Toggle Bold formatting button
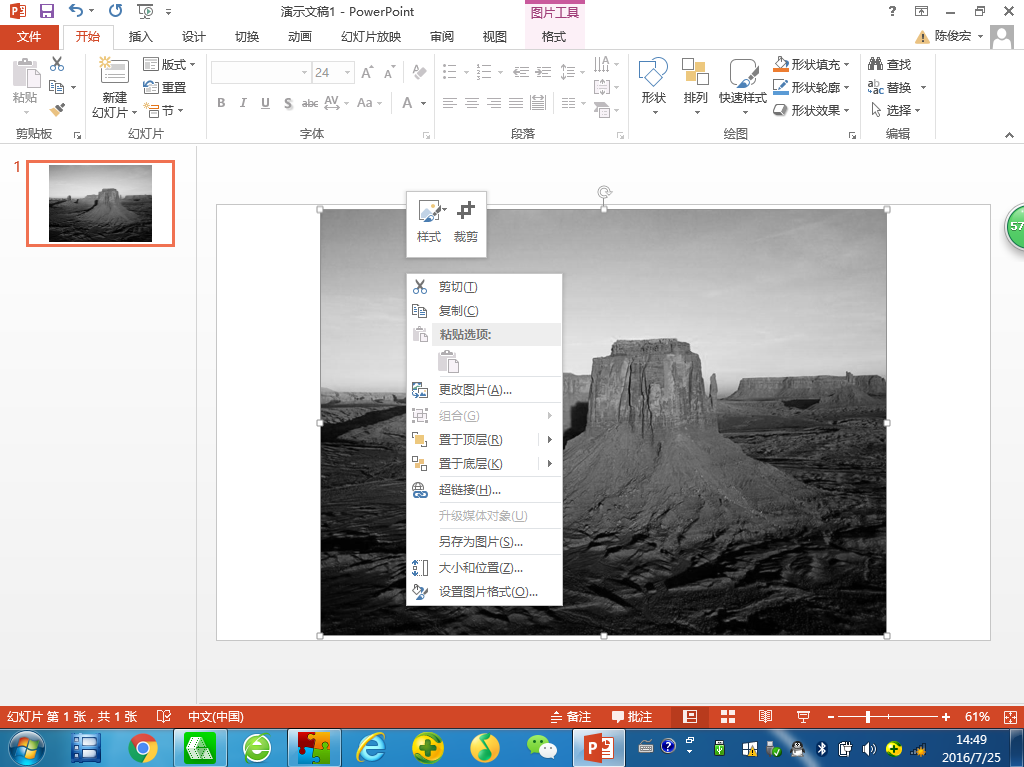Screen dimensions: 1024x767 (221, 103)
